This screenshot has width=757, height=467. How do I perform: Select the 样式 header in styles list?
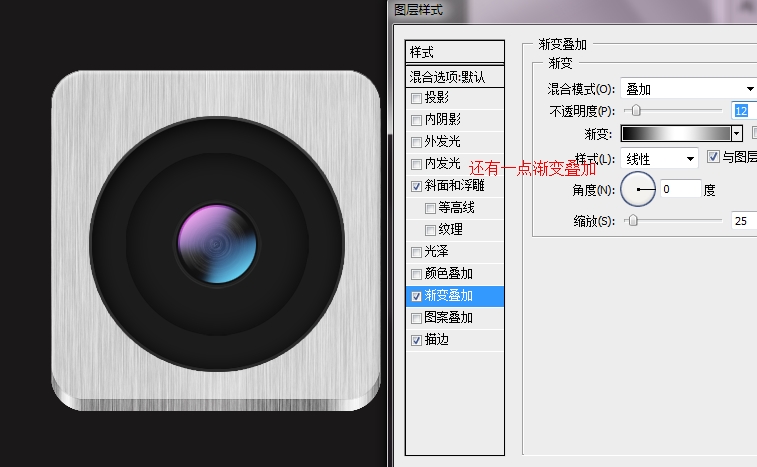pyautogui.click(x=455, y=52)
